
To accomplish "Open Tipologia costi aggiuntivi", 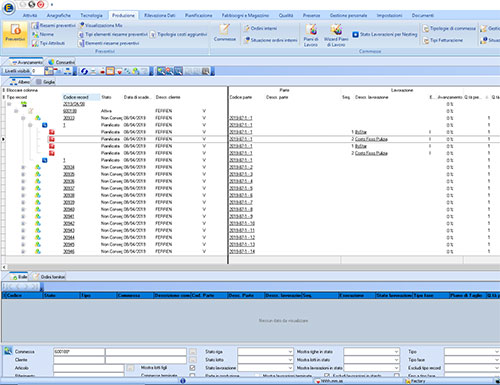I will [x=179, y=34].
